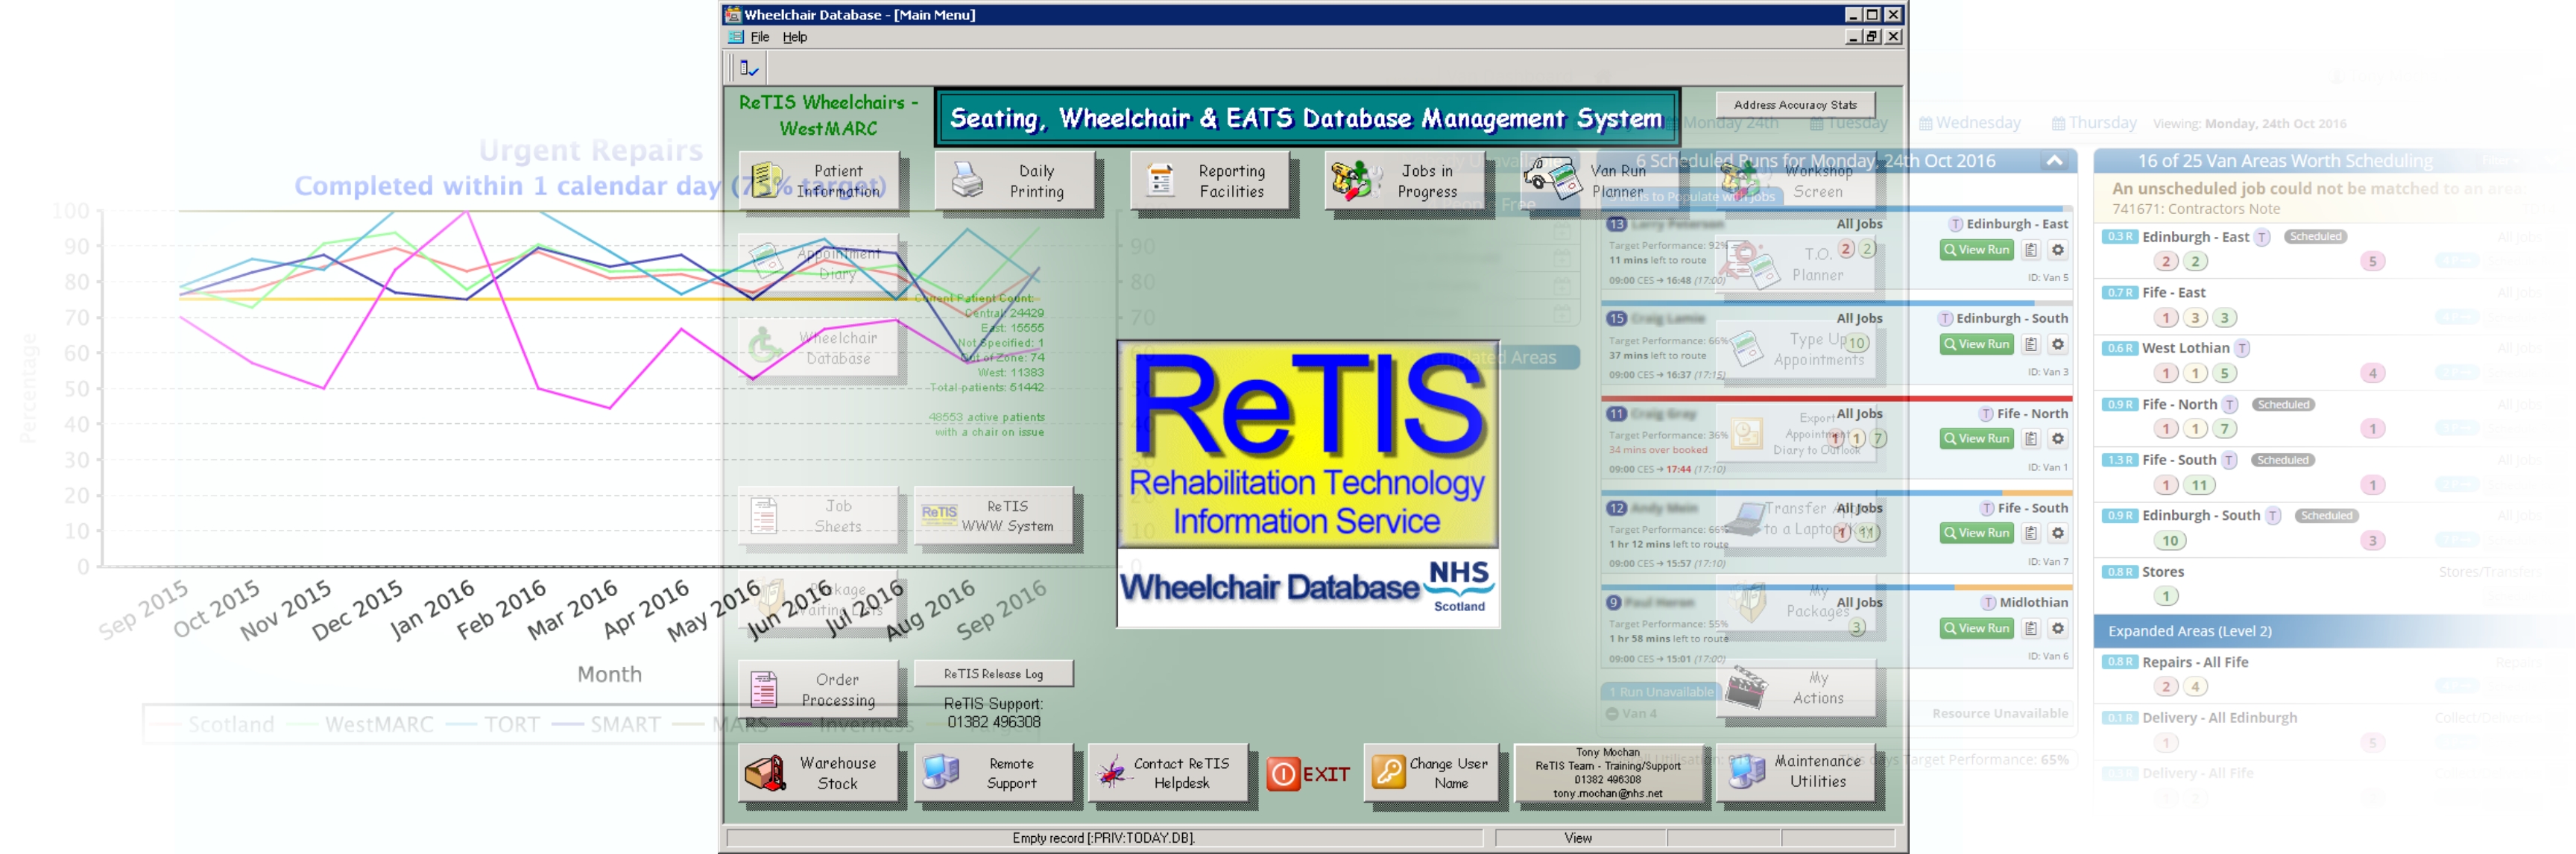Open Type Up Appointments
Screen dimensions: 2576x854
[1795, 349]
